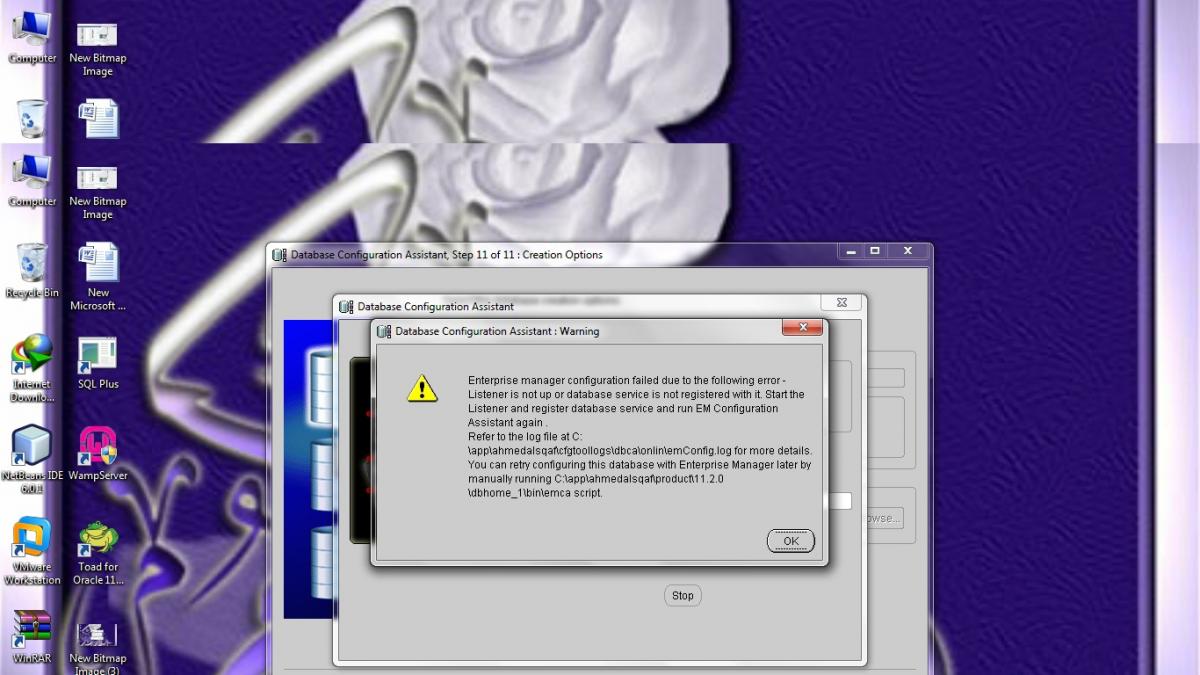Click the Warning dialog title bar icon
The height and width of the screenshot is (675, 1200).
384,331
